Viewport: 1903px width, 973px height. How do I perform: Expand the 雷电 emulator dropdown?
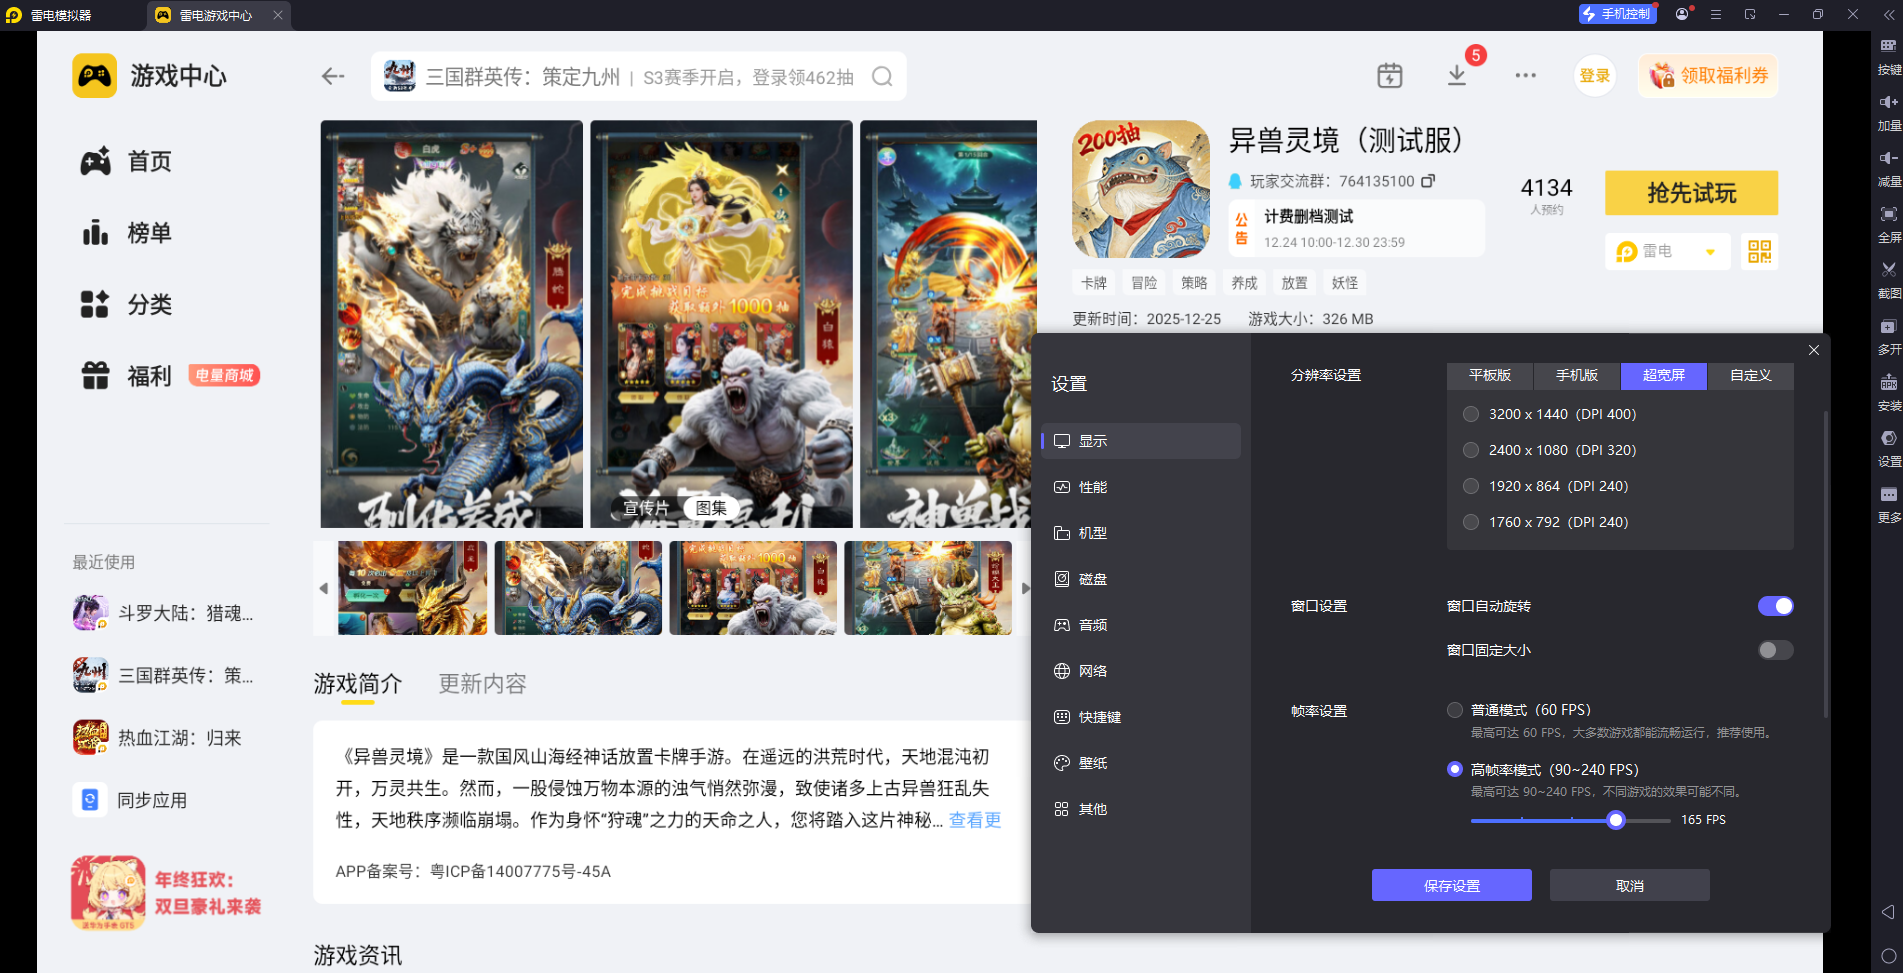pos(1710,252)
